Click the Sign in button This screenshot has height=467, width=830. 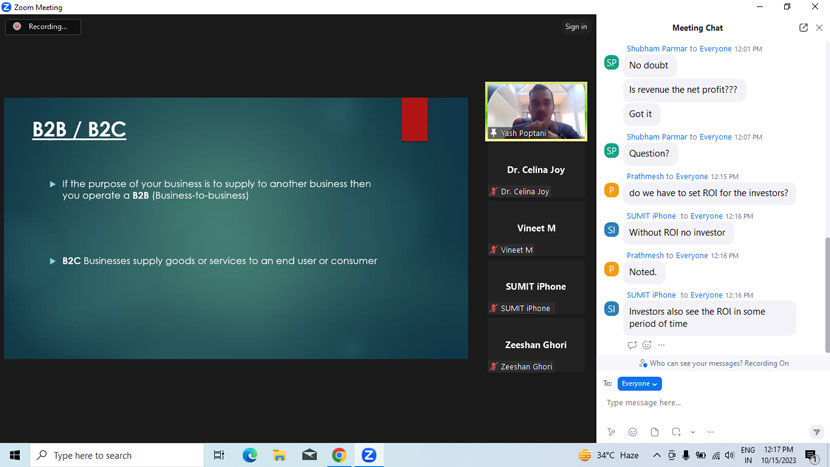[x=576, y=27]
